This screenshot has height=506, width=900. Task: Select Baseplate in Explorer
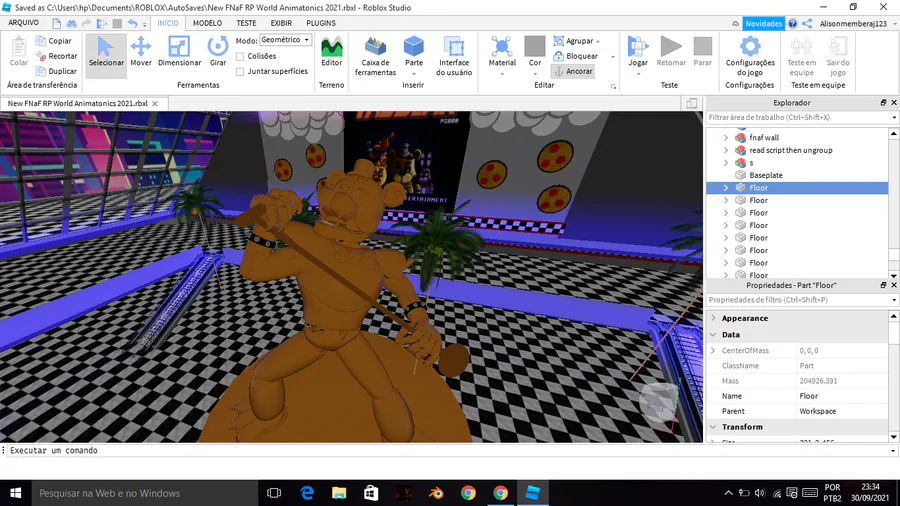tap(766, 175)
